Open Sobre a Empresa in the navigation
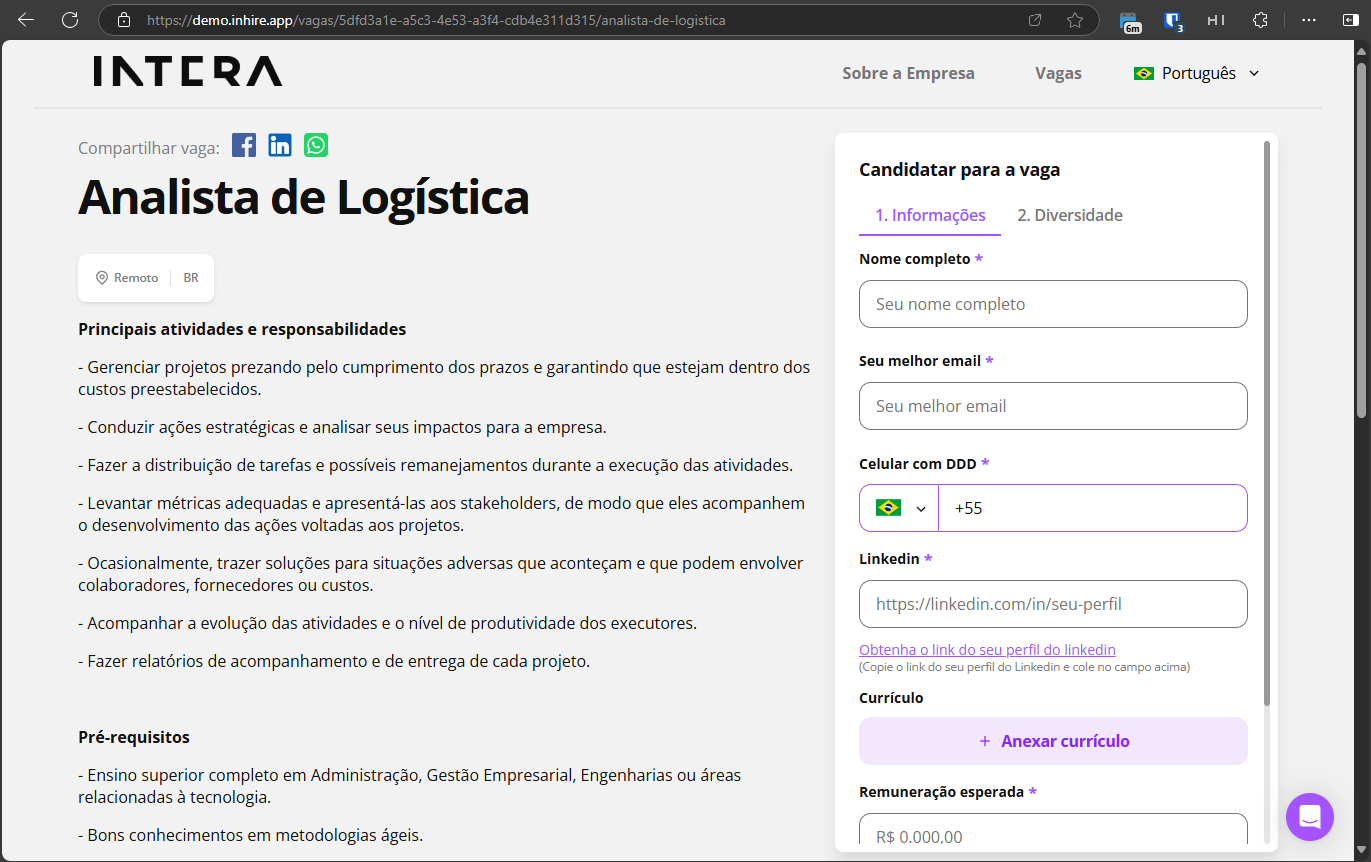Image resolution: width=1371 pixels, height=862 pixels. point(908,73)
